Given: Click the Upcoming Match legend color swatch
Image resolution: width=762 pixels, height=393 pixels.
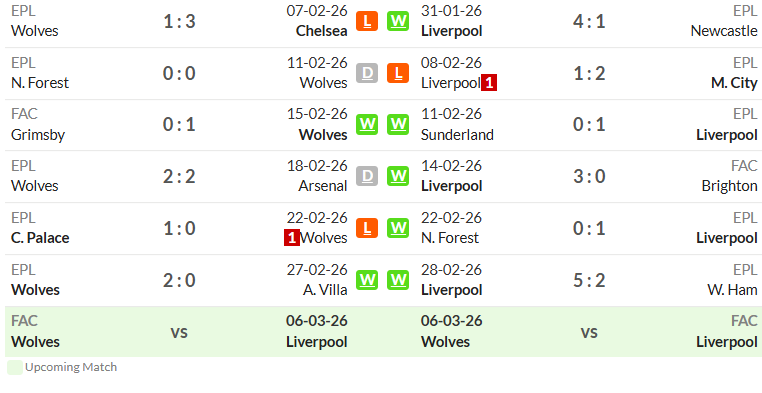Looking at the screenshot, I should (15, 367).
